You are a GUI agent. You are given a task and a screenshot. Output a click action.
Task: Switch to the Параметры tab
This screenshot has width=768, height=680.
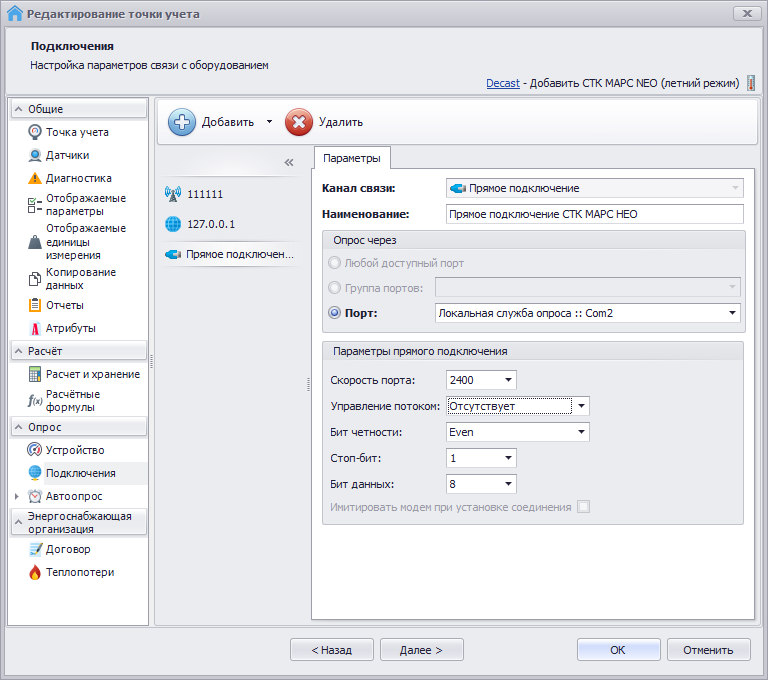(x=351, y=158)
